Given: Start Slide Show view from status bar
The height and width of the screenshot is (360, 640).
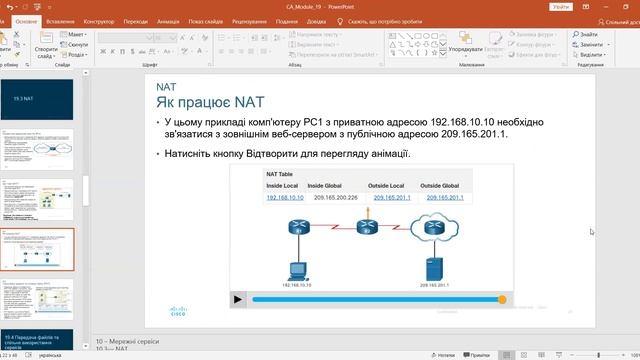Looking at the screenshot, I should click(x=559, y=355).
